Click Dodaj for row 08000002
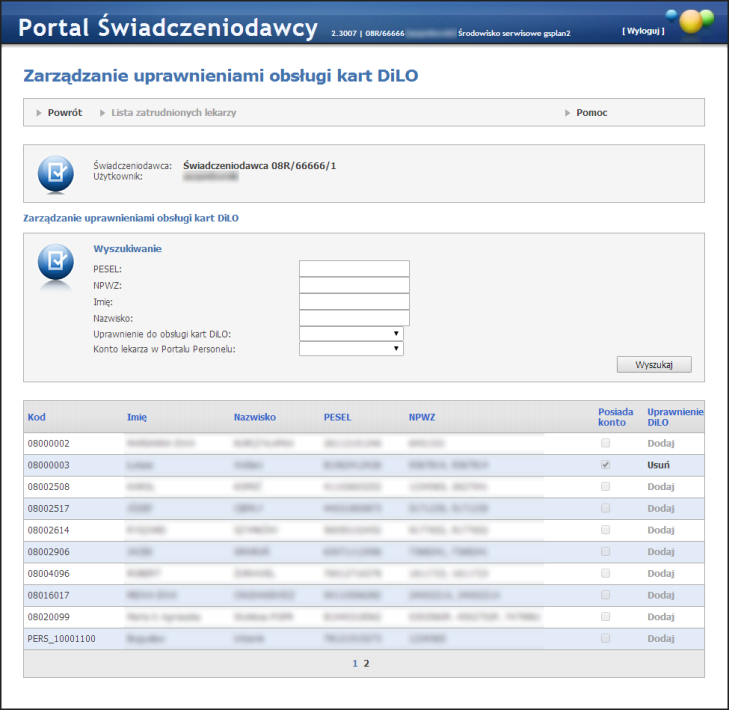 click(661, 443)
